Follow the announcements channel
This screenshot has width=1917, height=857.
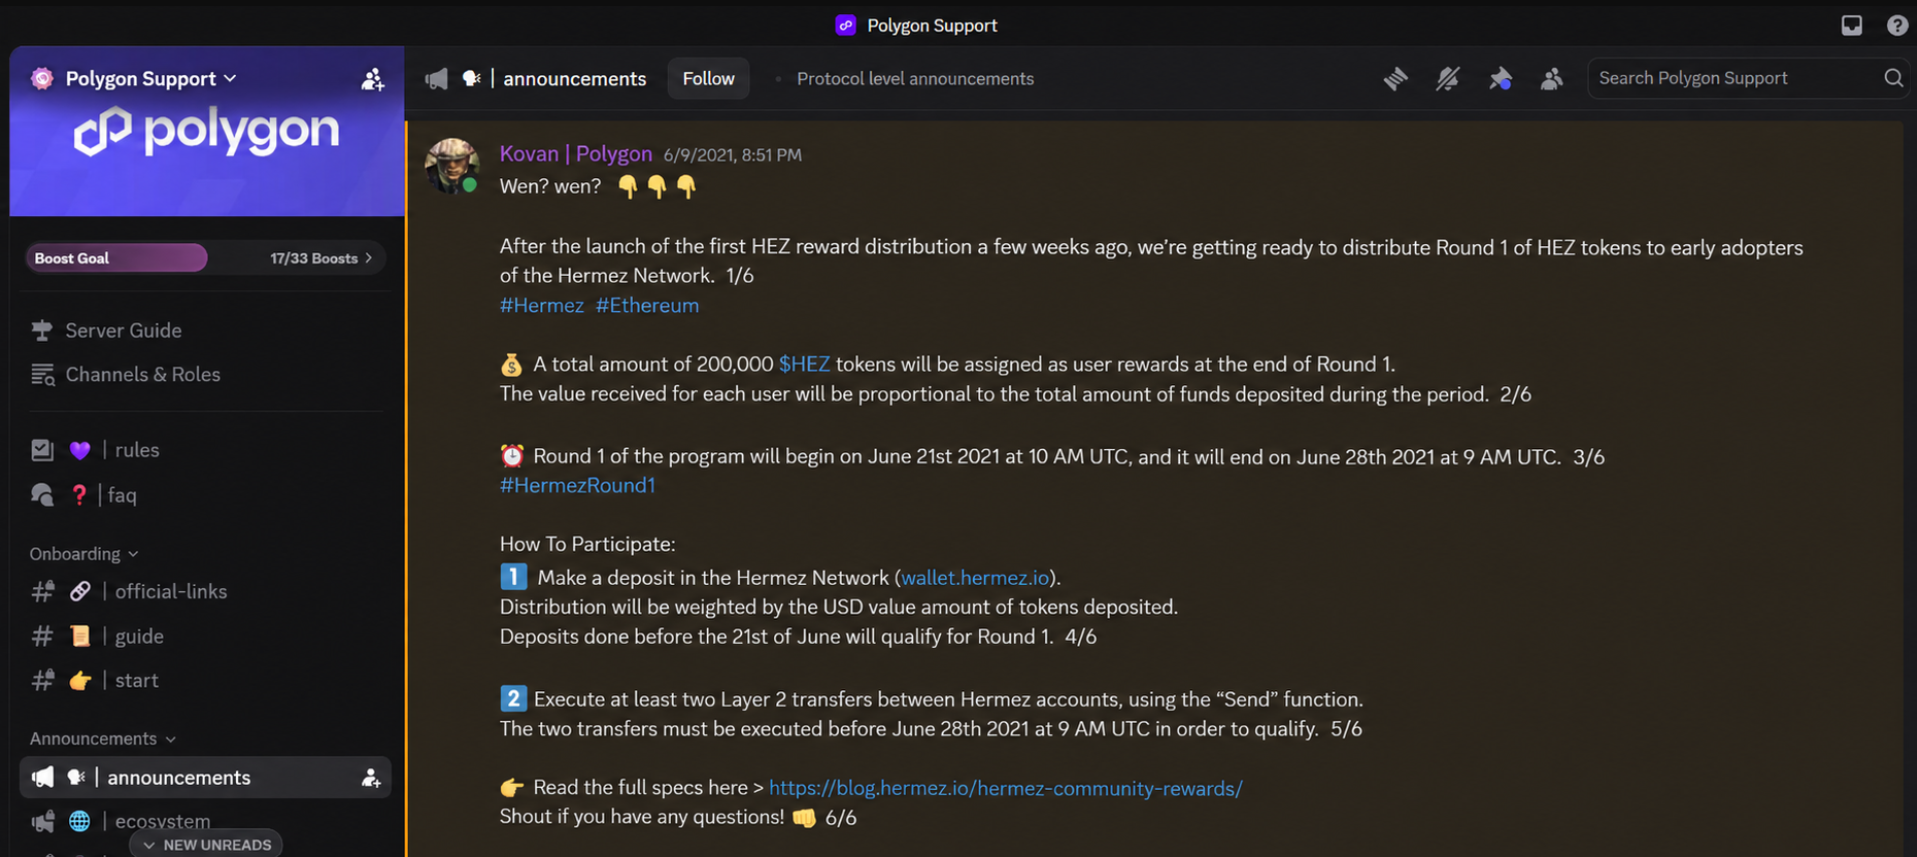708,78
